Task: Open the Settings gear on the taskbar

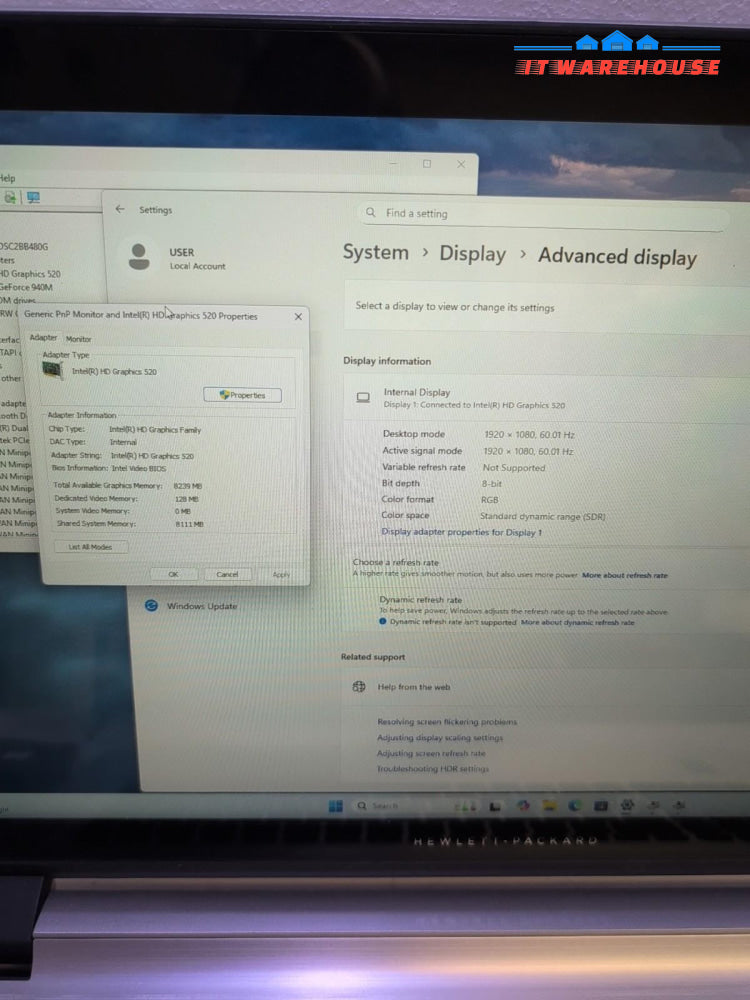Action: pyautogui.click(x=628, y=805)
